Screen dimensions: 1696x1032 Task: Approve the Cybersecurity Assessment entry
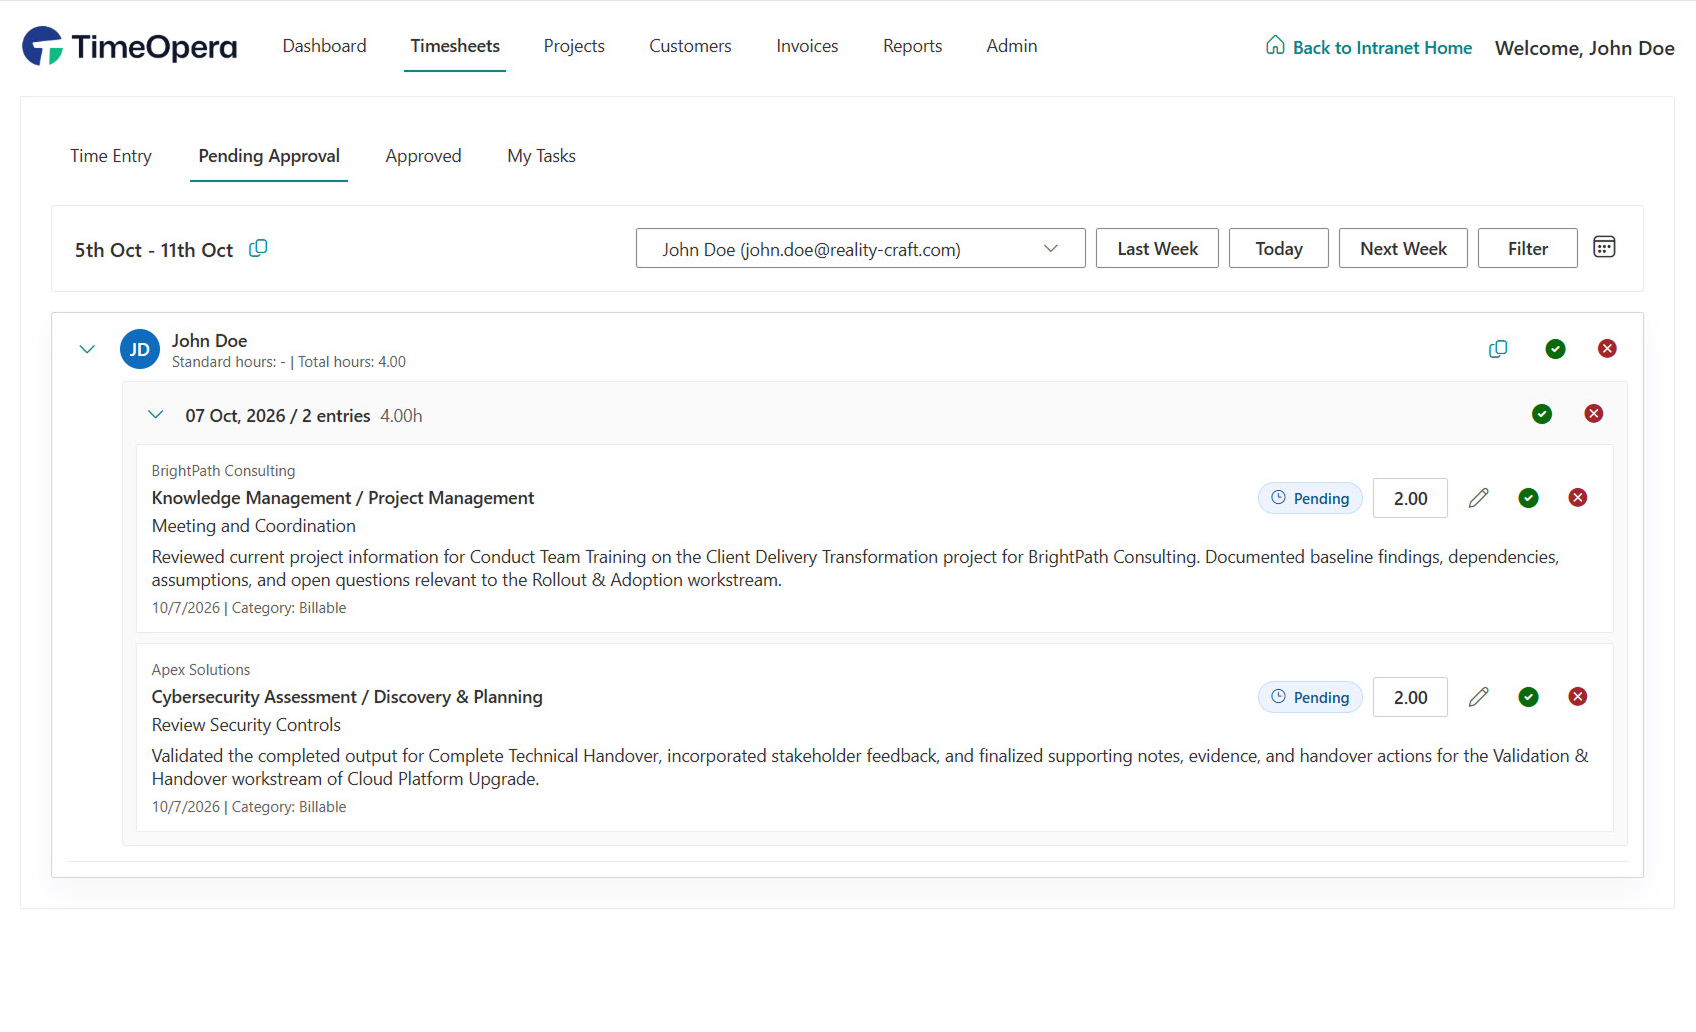tap(1528, 697)
